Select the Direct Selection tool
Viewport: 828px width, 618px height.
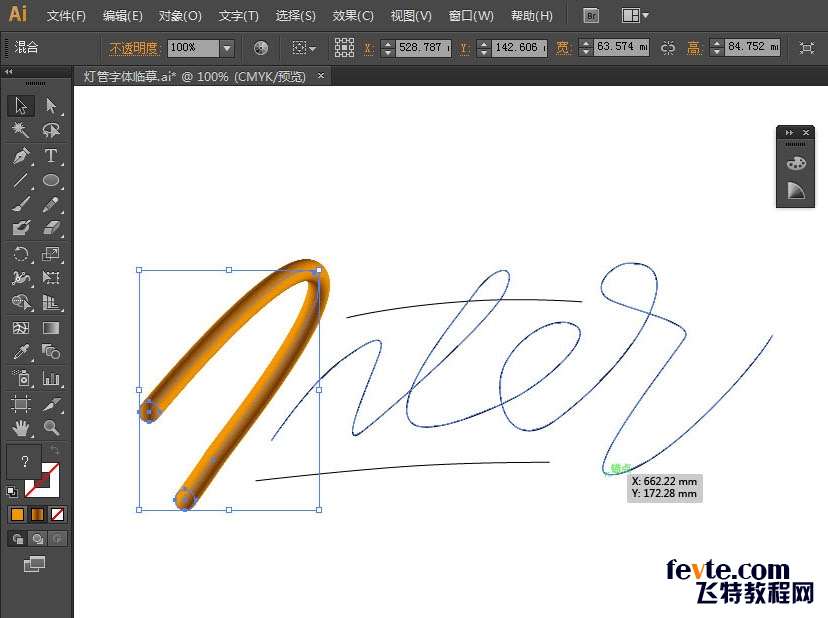point(51,106)
